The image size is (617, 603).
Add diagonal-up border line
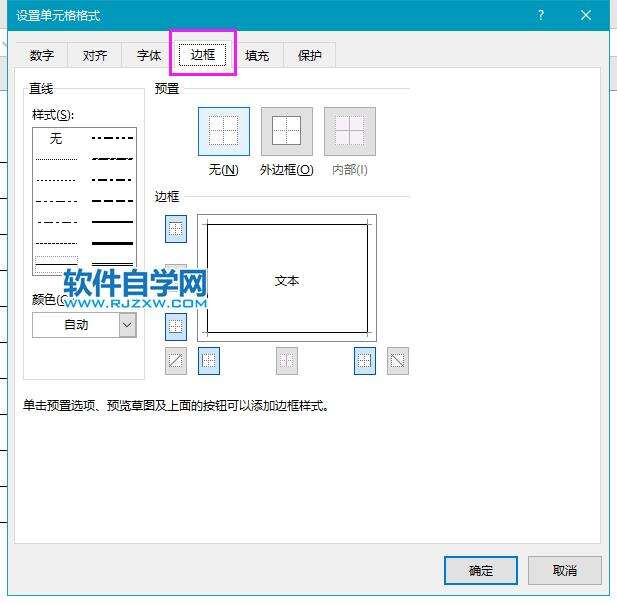pyautogui.click(x=175, y=361)
